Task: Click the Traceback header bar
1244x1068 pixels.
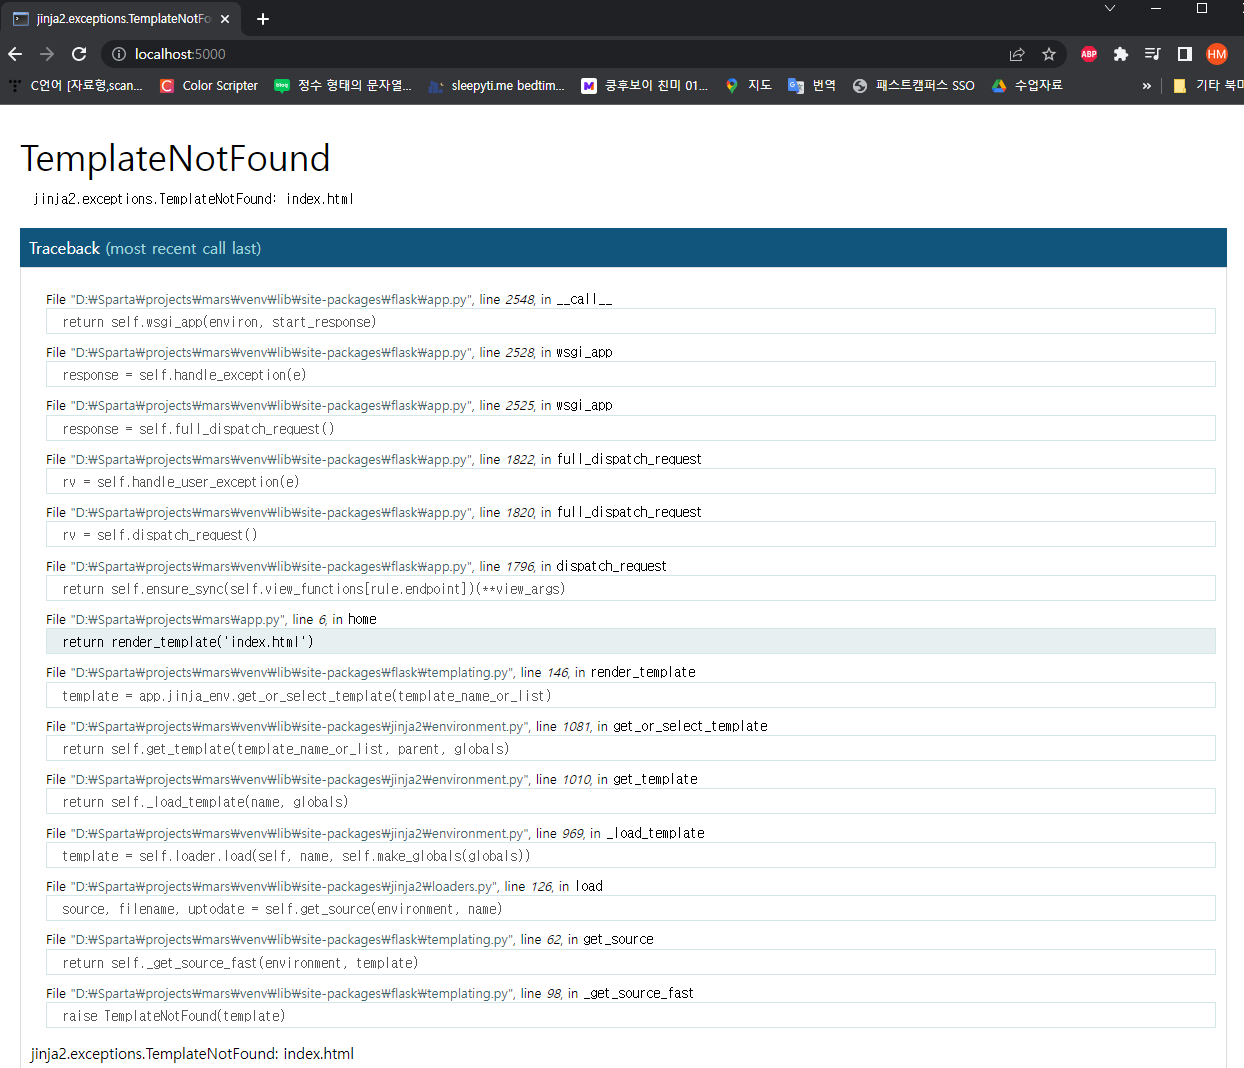Action: [x=623, y=248]
